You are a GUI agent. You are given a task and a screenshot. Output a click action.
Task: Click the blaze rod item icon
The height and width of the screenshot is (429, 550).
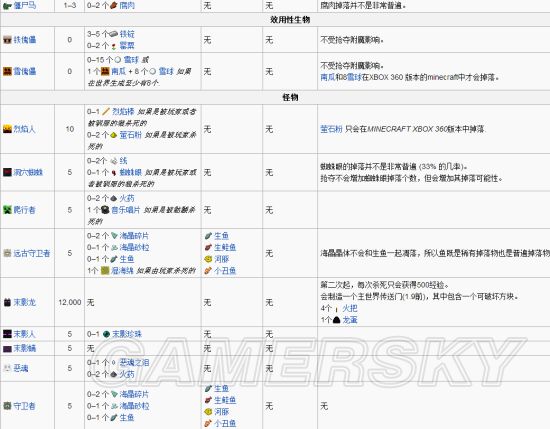pyautogui.click(x=106, y=112)
